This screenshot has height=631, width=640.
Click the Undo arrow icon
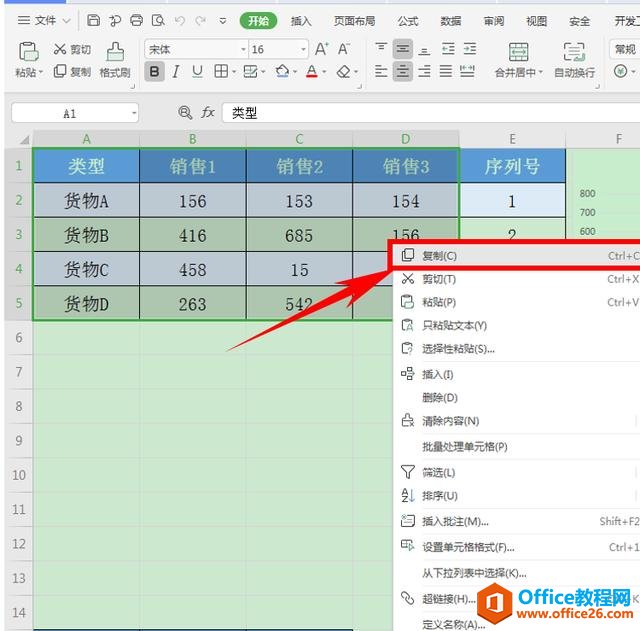pyautogui.click(x=180, y=20)
